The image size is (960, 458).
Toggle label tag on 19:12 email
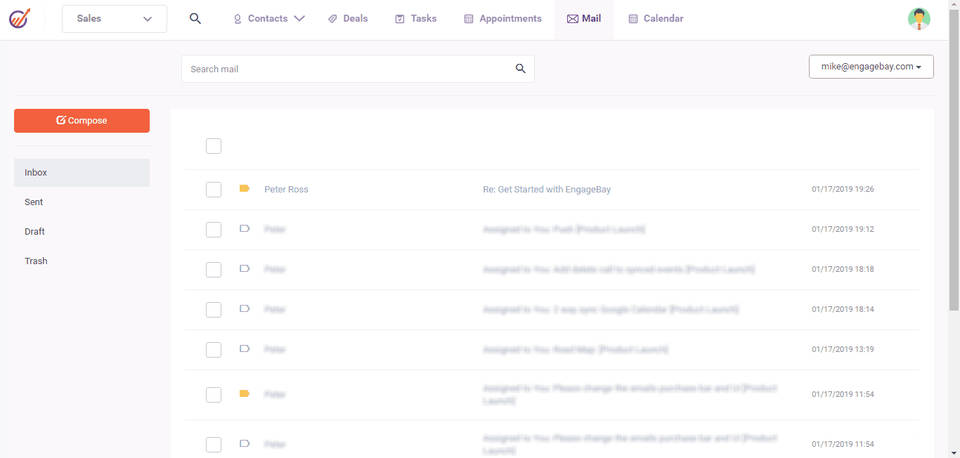244,229
